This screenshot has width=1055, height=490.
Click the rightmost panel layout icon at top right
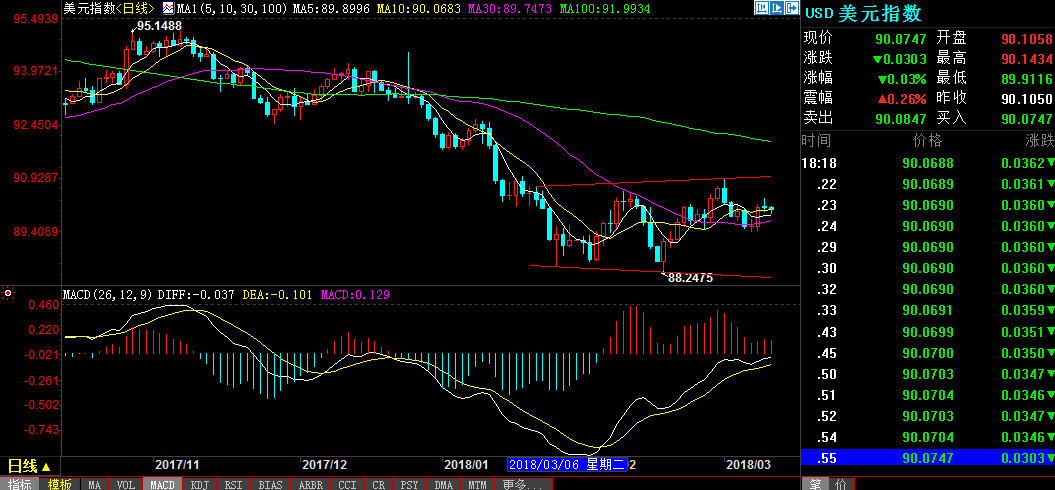point(791,8)
